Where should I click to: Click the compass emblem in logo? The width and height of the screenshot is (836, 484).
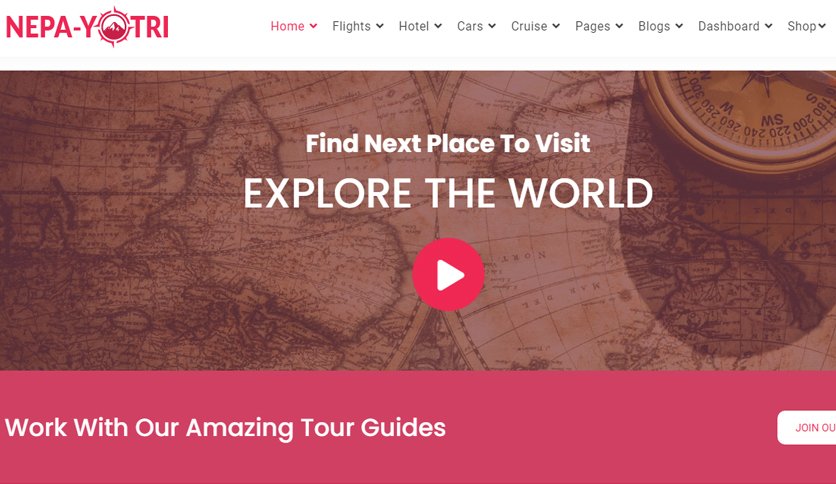point(114,27)
